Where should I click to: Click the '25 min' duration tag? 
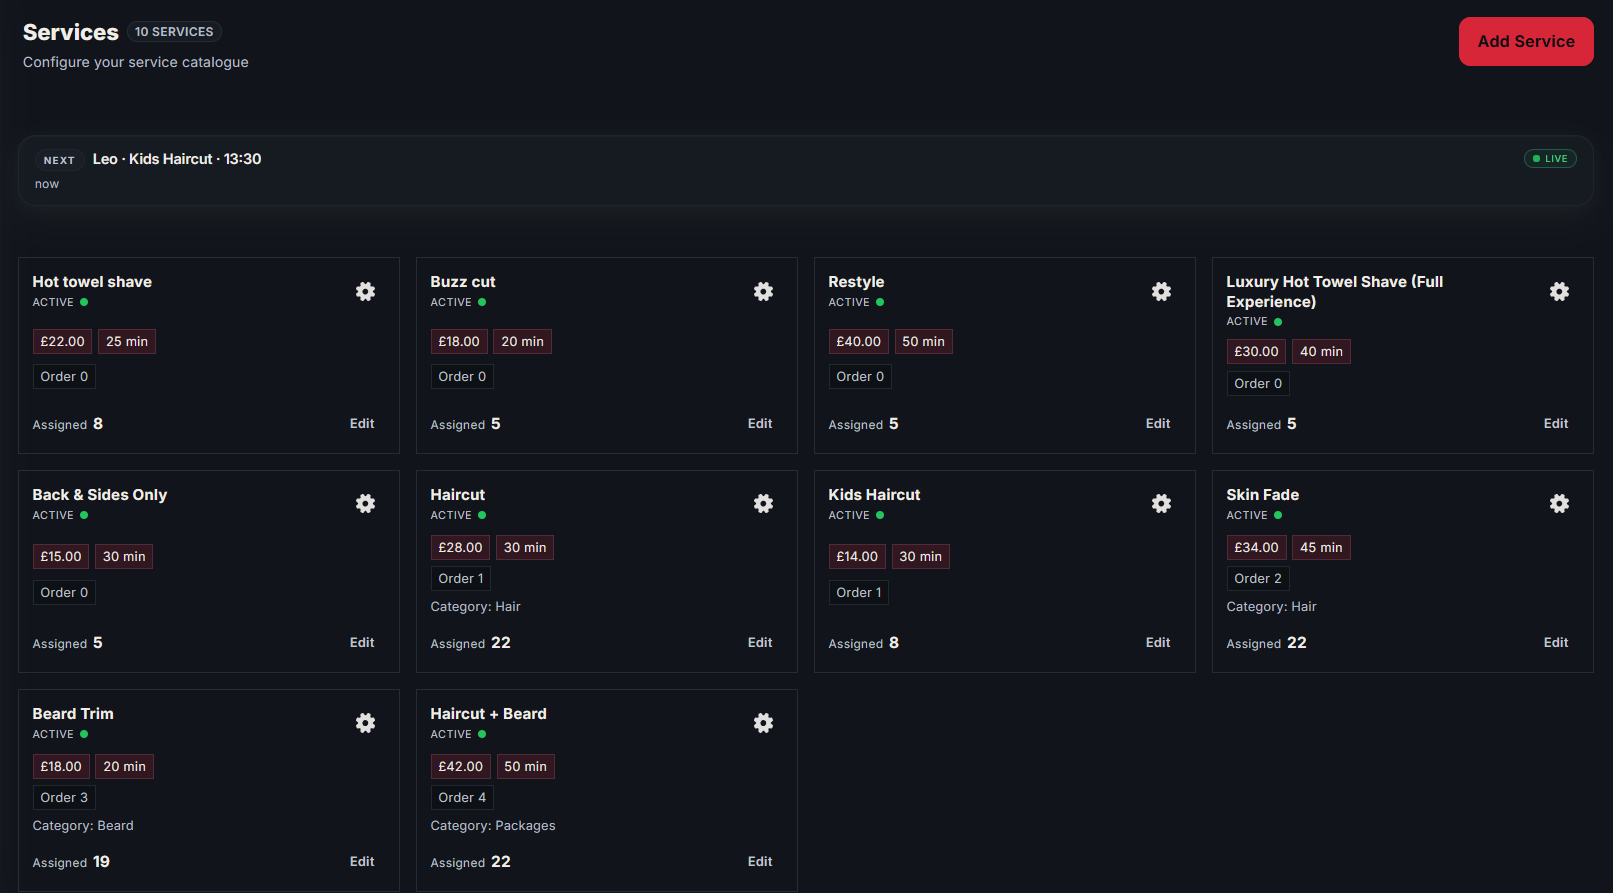(127, 342)
